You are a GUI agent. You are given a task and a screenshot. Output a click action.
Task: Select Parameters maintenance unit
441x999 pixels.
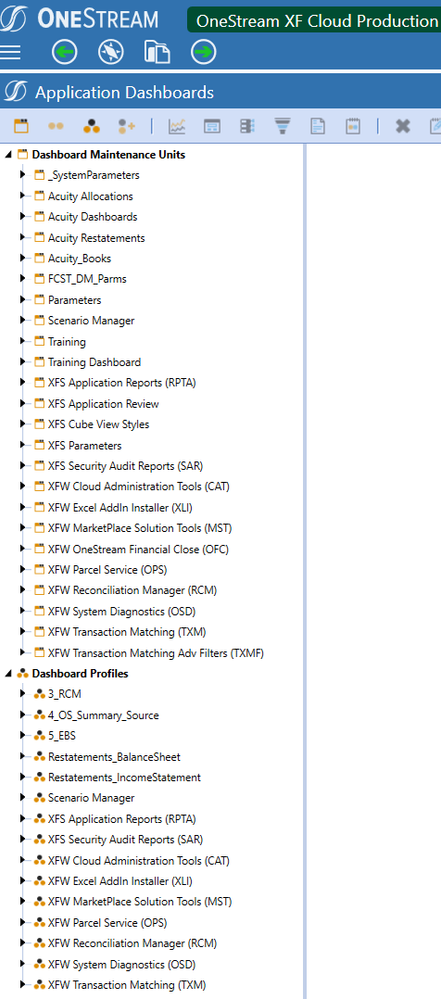(75, 300)
